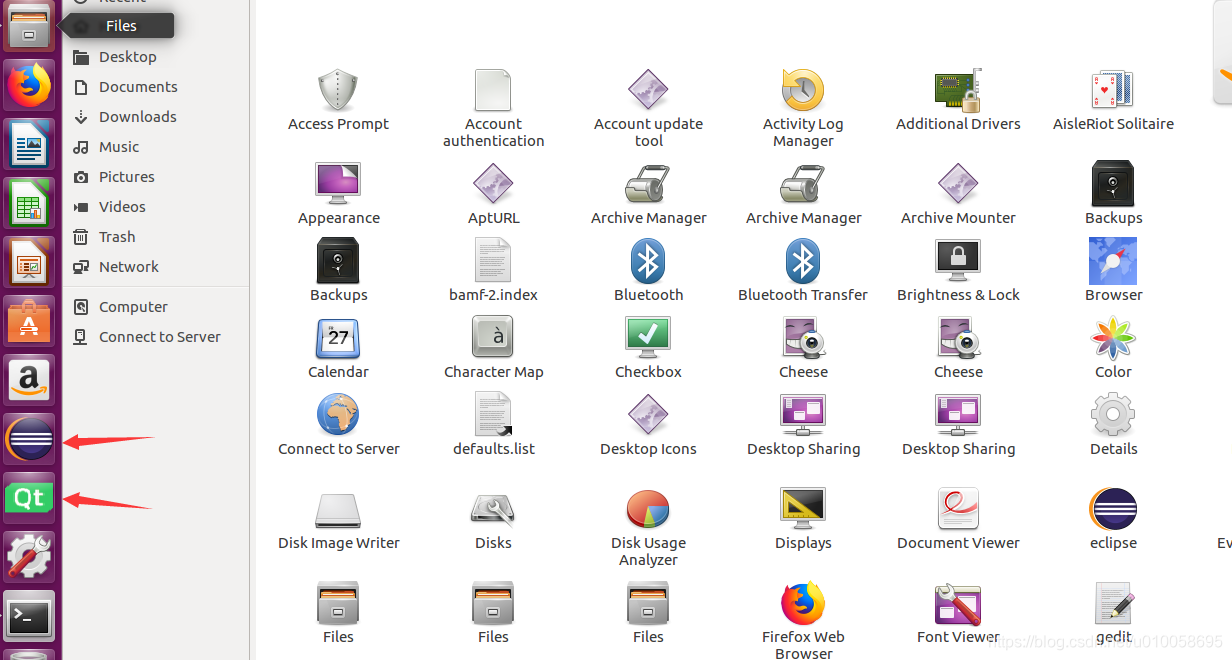Open Terminal from the launcher
Viewport: 1232px width, 660px height.
coord(30,615)
